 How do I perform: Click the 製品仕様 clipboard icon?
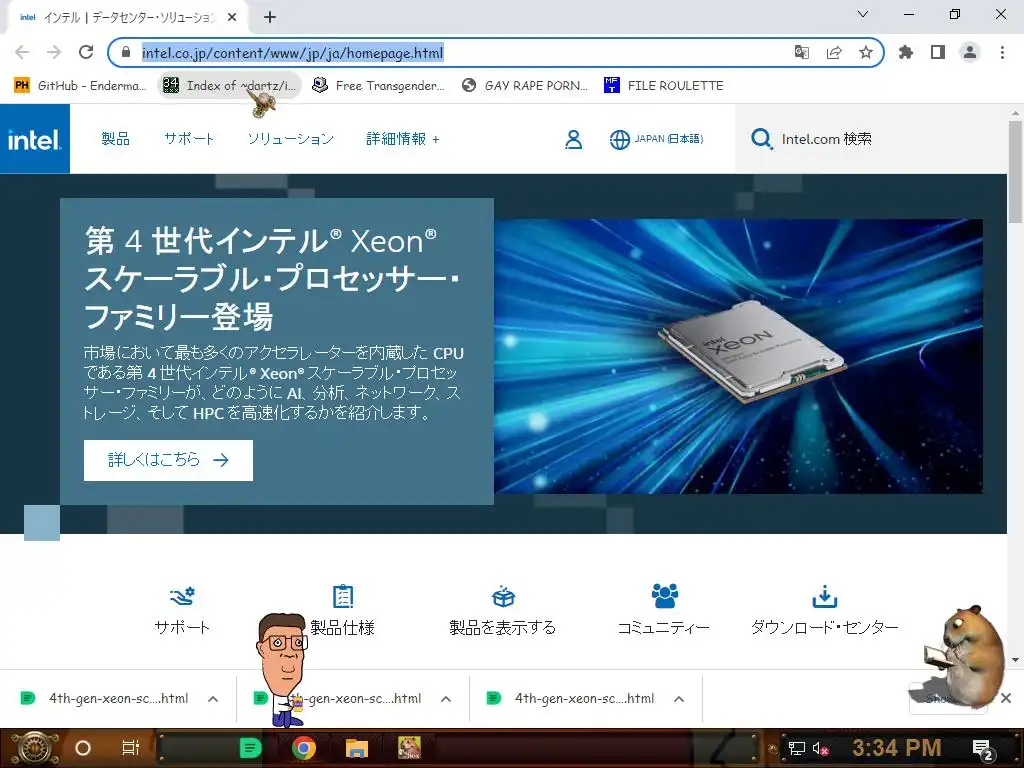343,596
